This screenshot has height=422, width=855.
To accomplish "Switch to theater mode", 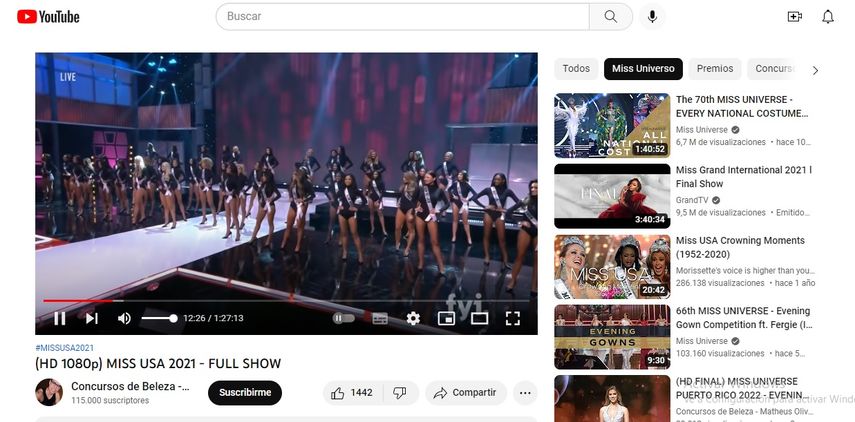I will [479, 318].
